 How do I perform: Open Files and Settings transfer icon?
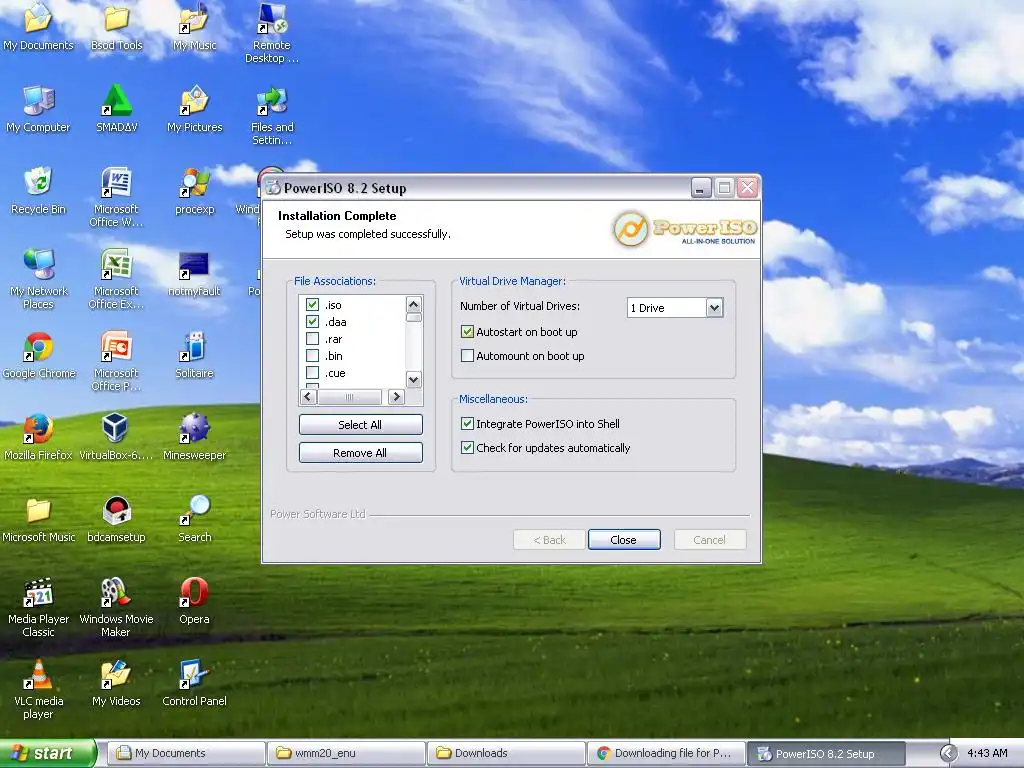[272, 115]
